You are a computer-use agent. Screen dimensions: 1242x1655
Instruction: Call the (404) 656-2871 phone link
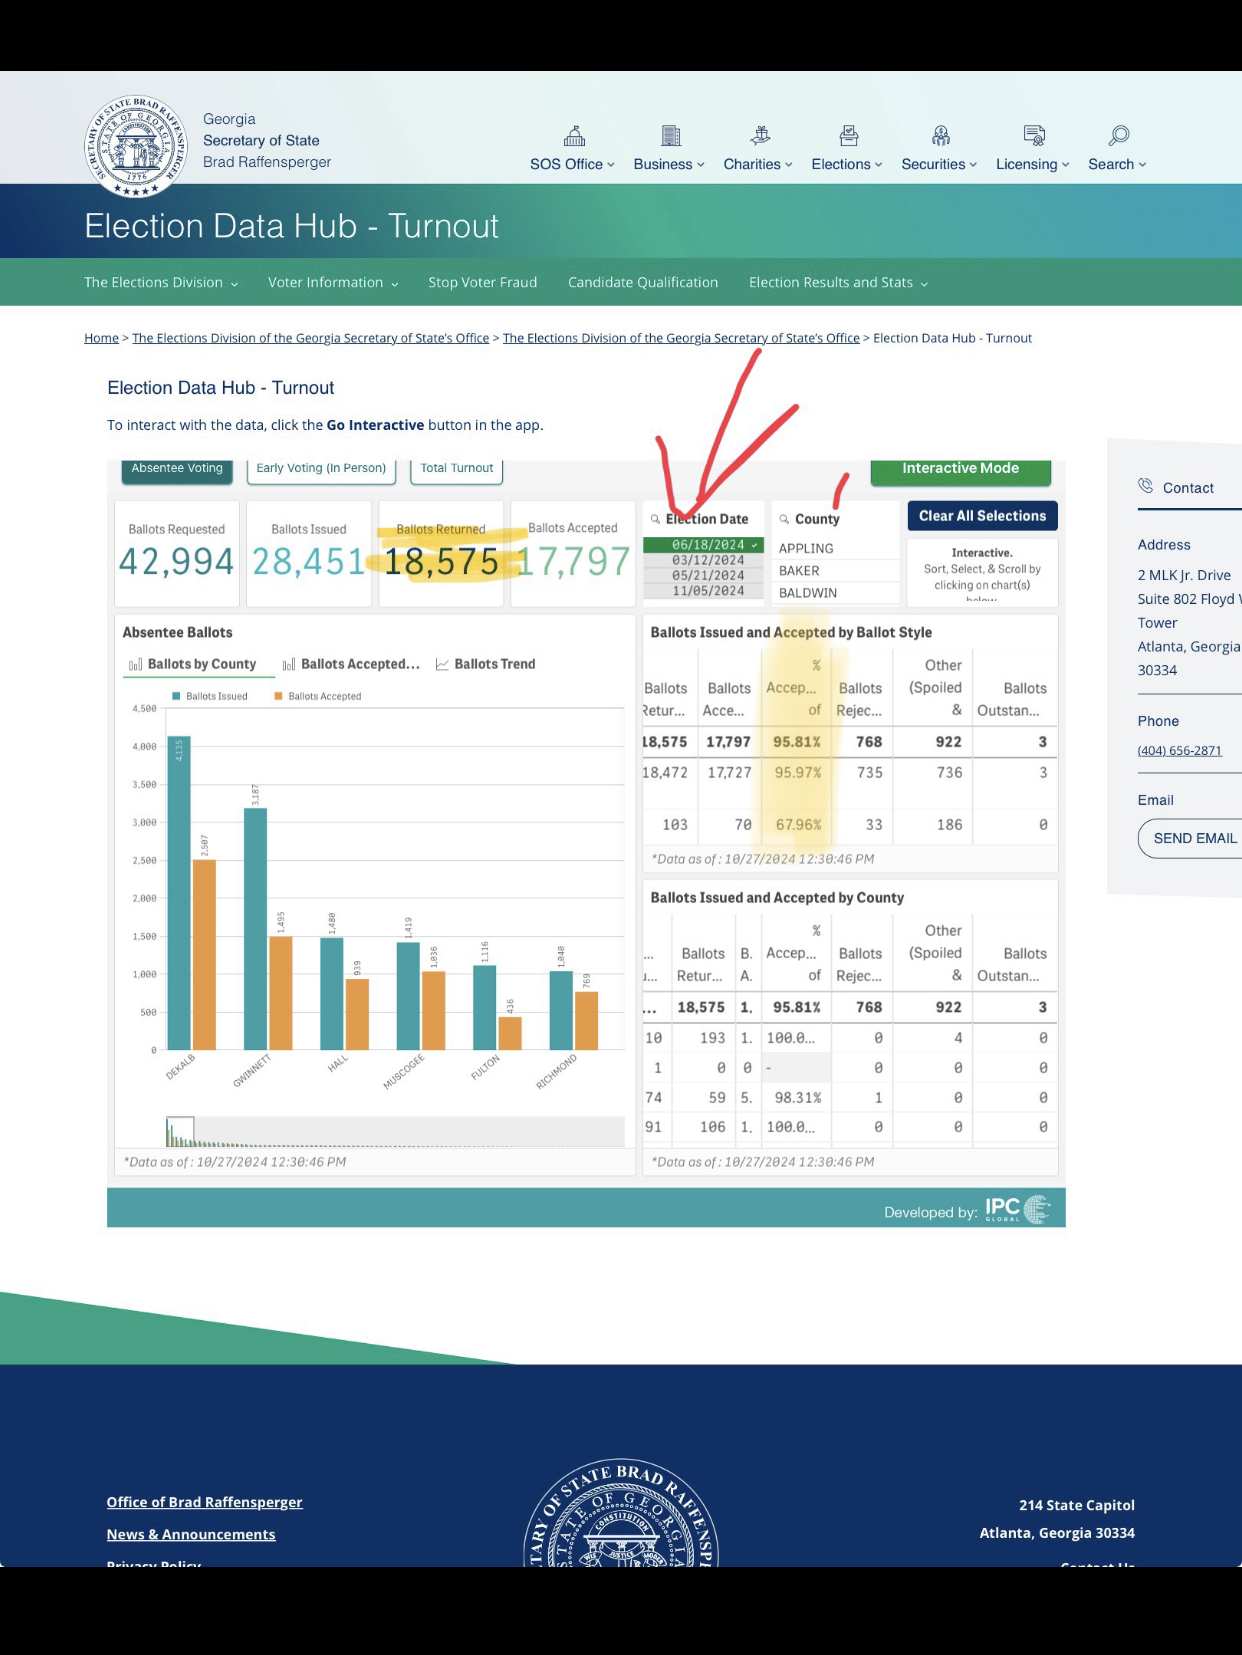coord(1179,751)
